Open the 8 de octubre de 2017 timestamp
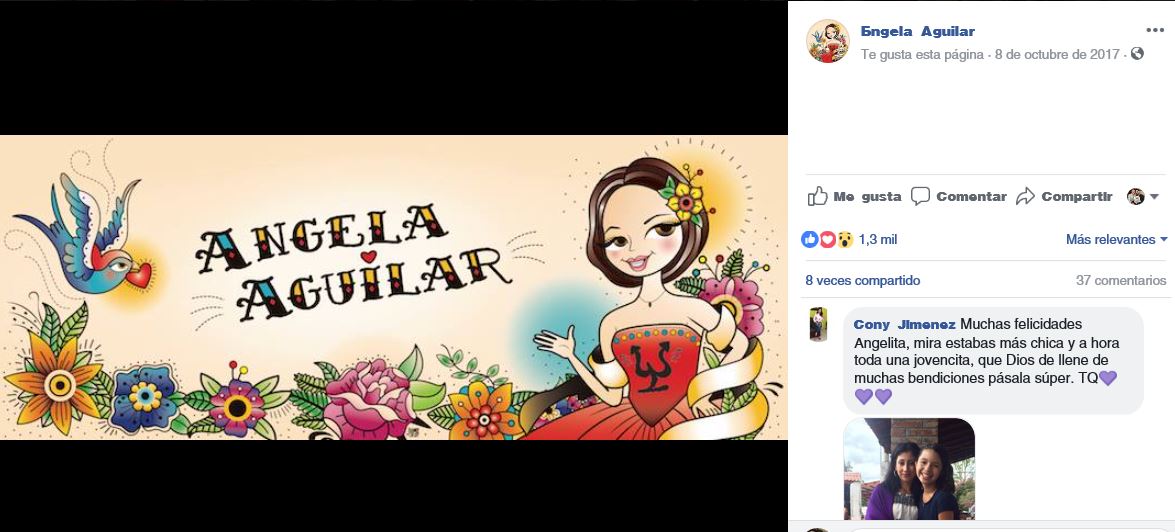Image resolution: width=1175 pixels, height=532 pixels. pos(1057,55)
